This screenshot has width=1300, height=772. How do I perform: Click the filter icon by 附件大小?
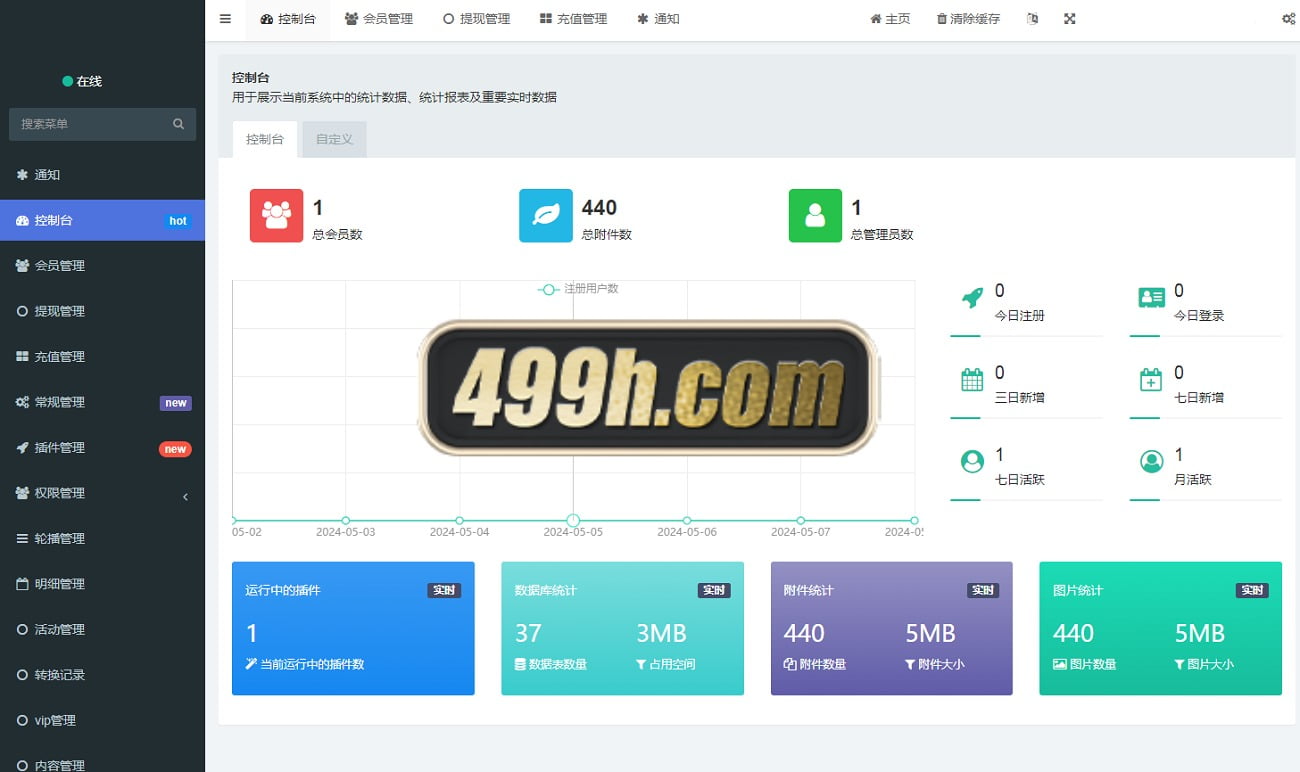point(910,664)
